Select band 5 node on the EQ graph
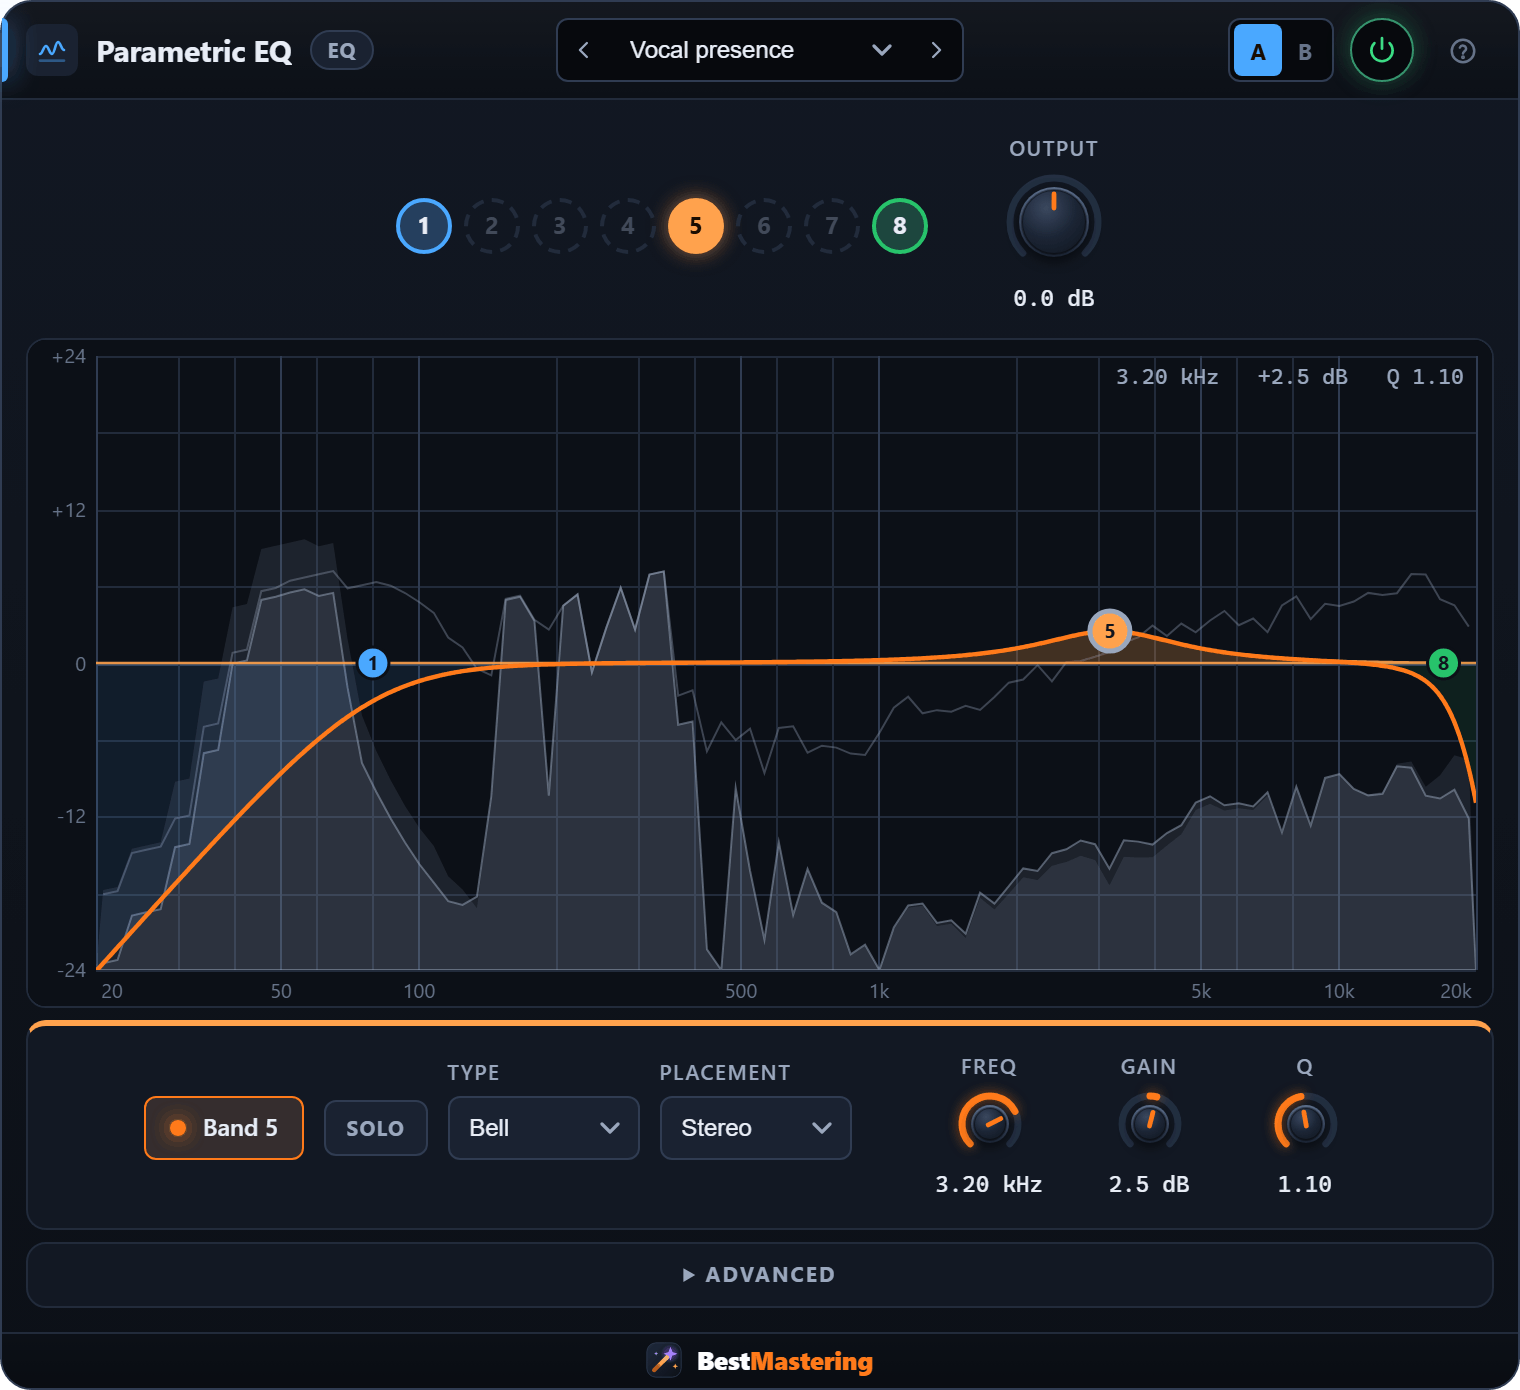This screenshot has height=1390, width=1520. click(x=1109, y=631)
